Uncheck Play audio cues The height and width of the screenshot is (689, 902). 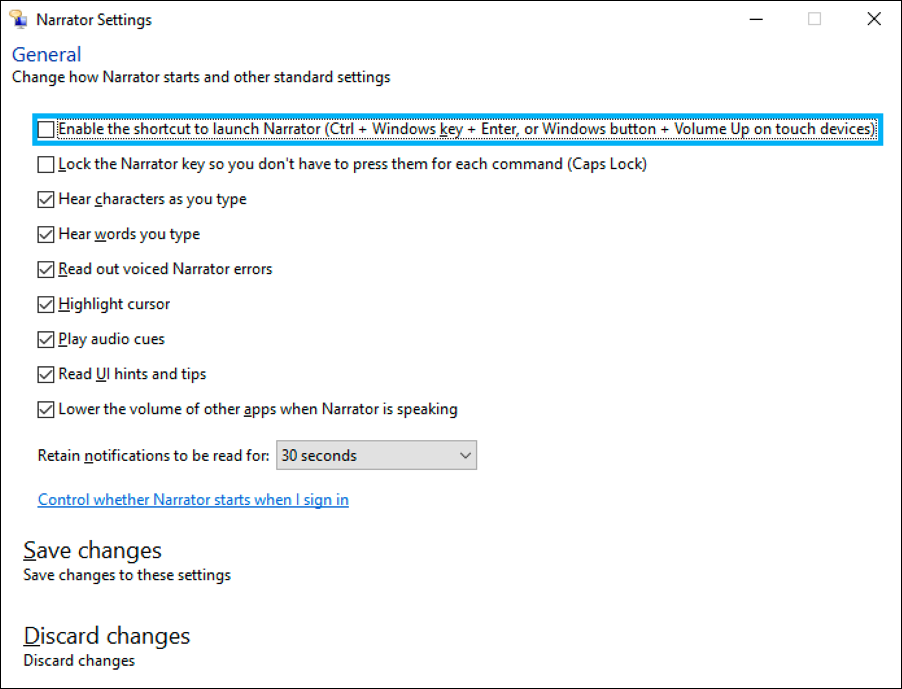tap(45, 339)
